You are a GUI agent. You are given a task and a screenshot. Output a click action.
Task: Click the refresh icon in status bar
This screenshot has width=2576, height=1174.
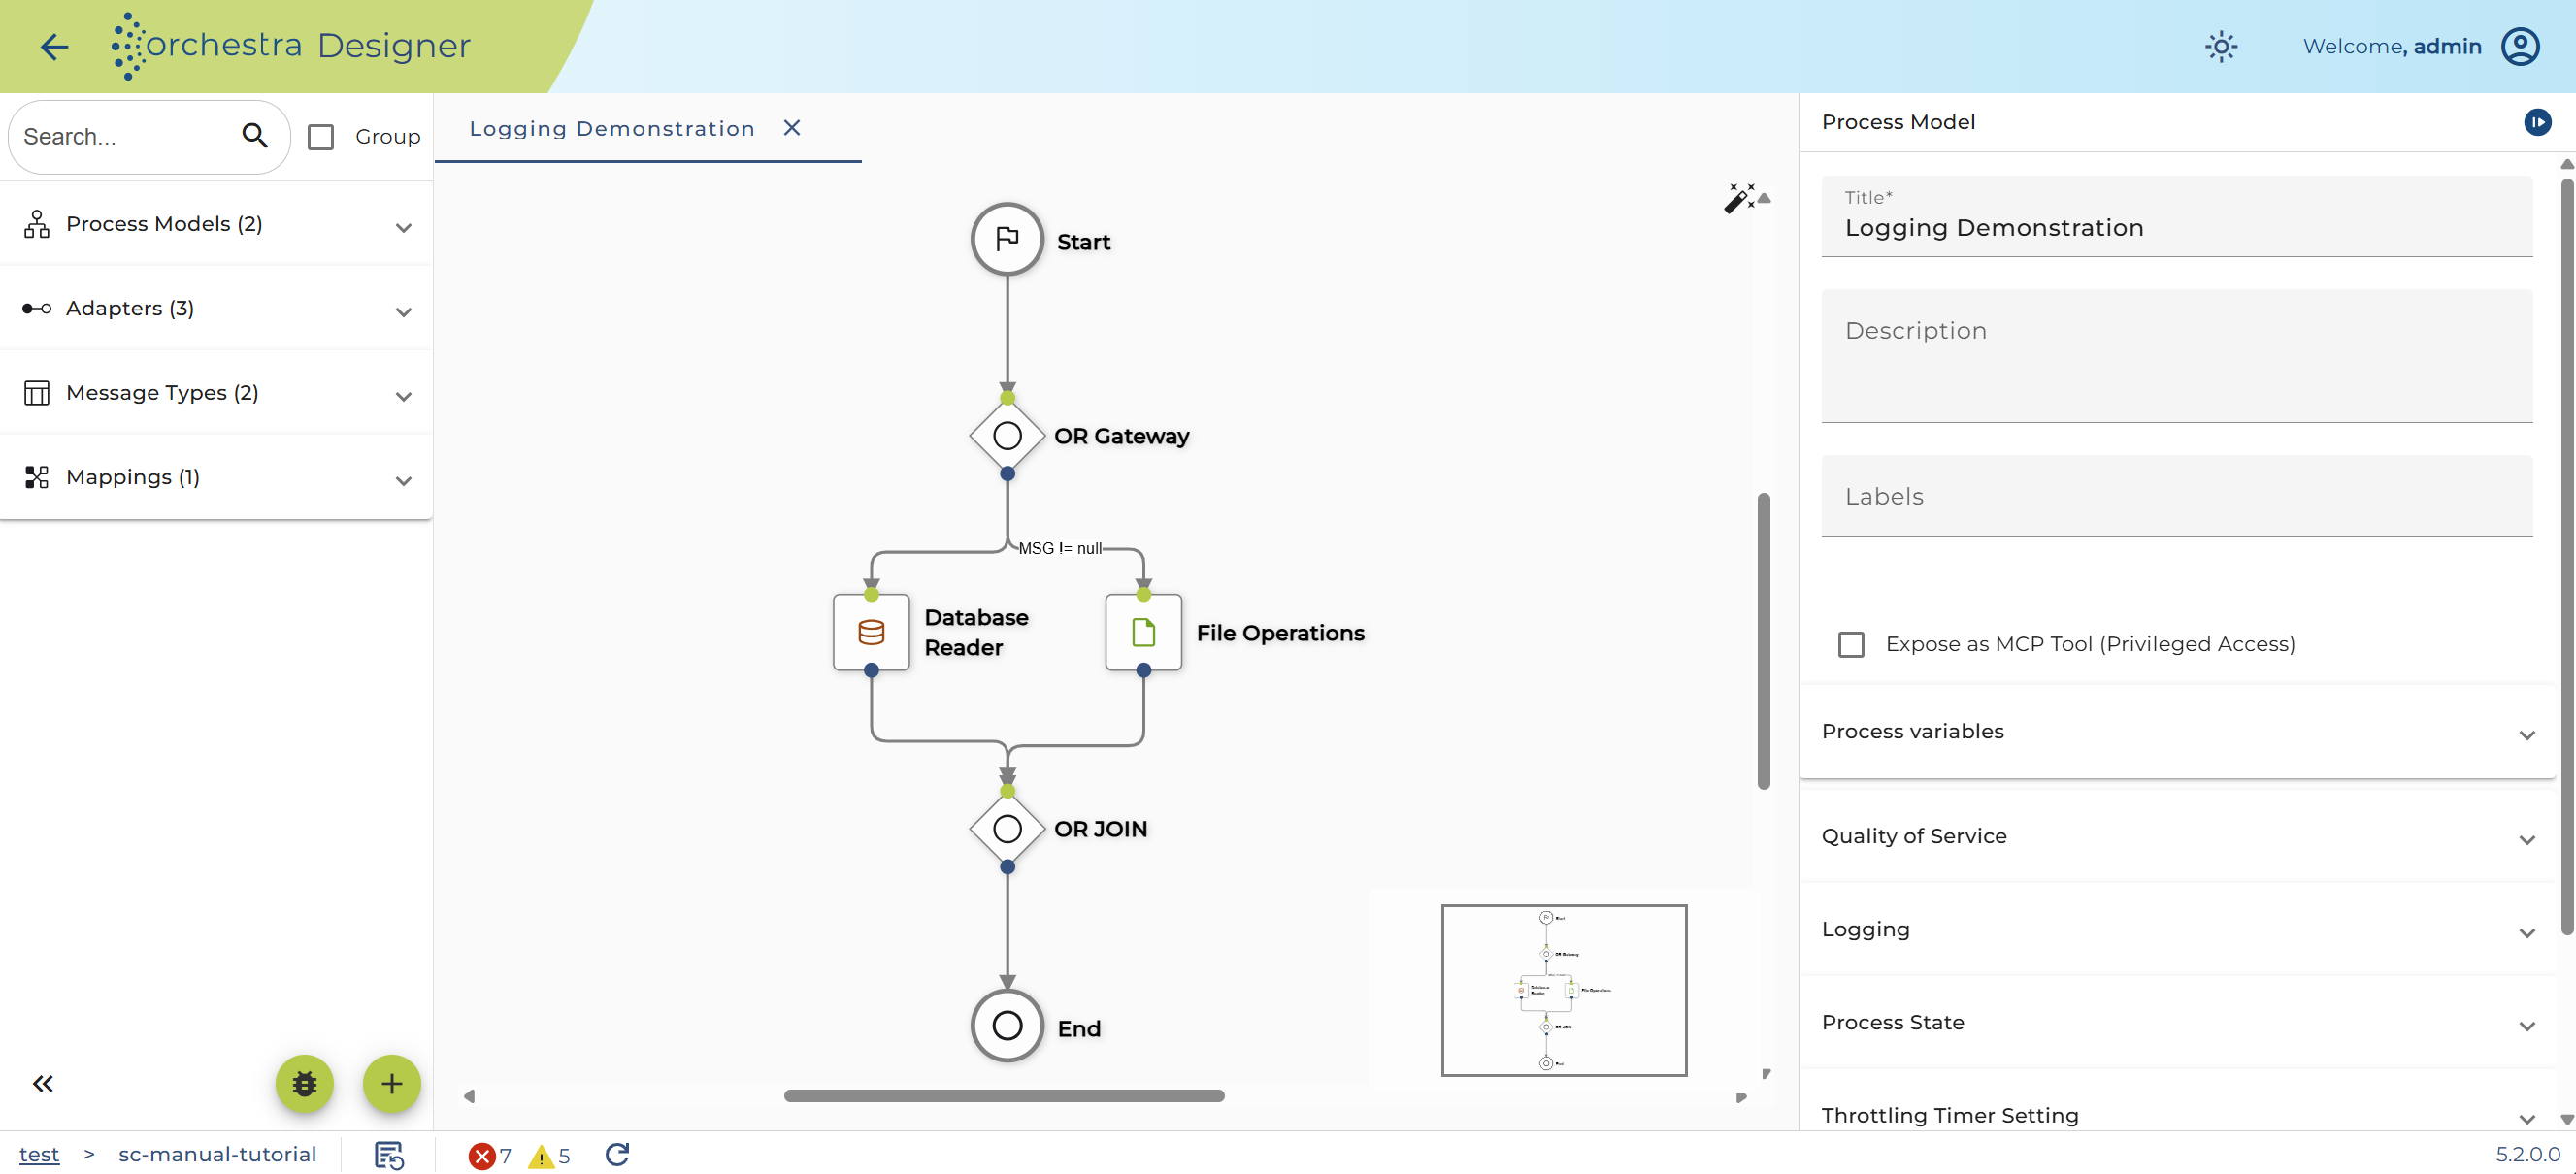pyautogui.click(x=617, y=1154)
